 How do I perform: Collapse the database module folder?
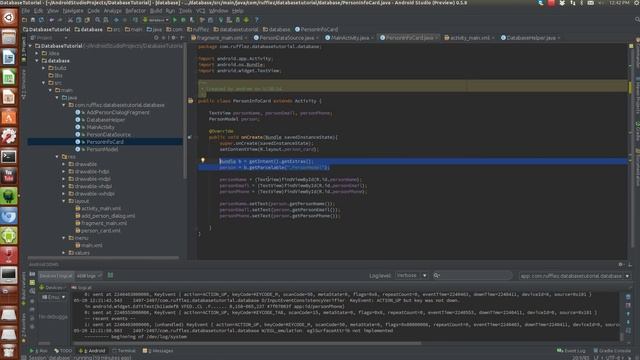pyautogui.click(x=37, y=61)
